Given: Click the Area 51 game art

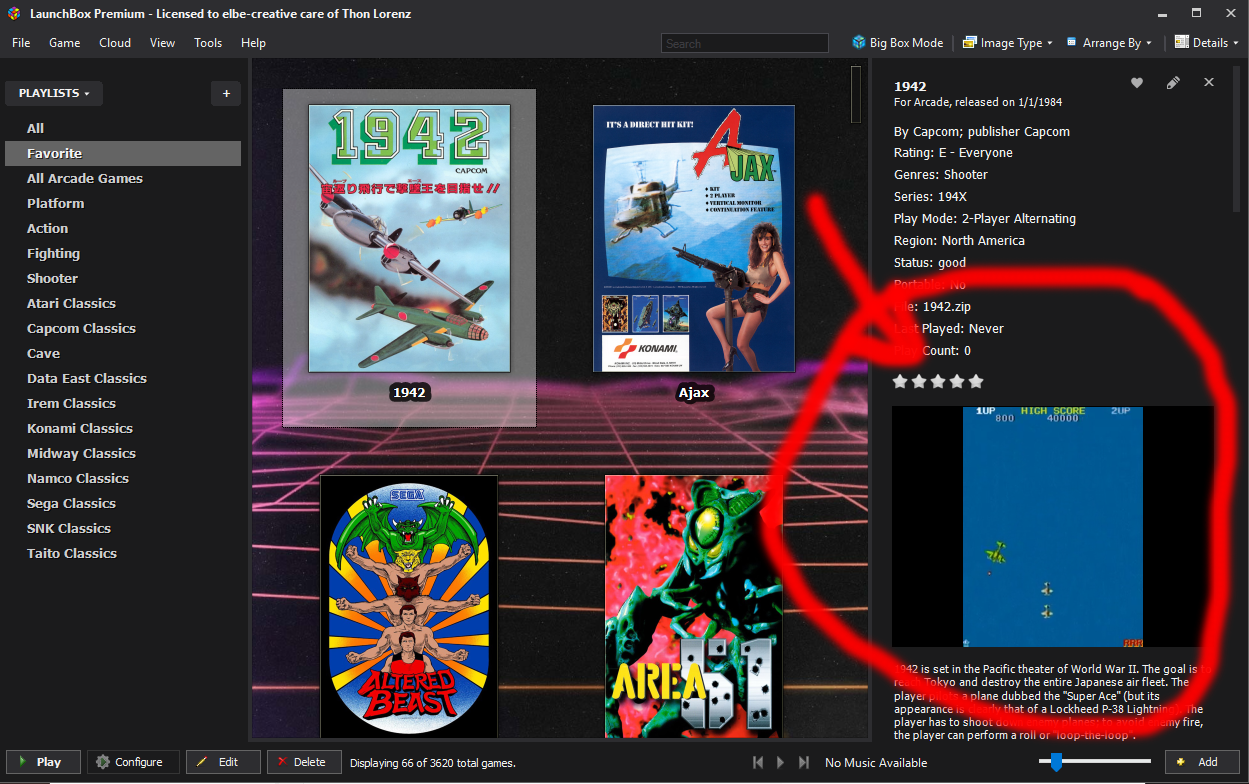Looking at the screenshot, I should point(694,607).
